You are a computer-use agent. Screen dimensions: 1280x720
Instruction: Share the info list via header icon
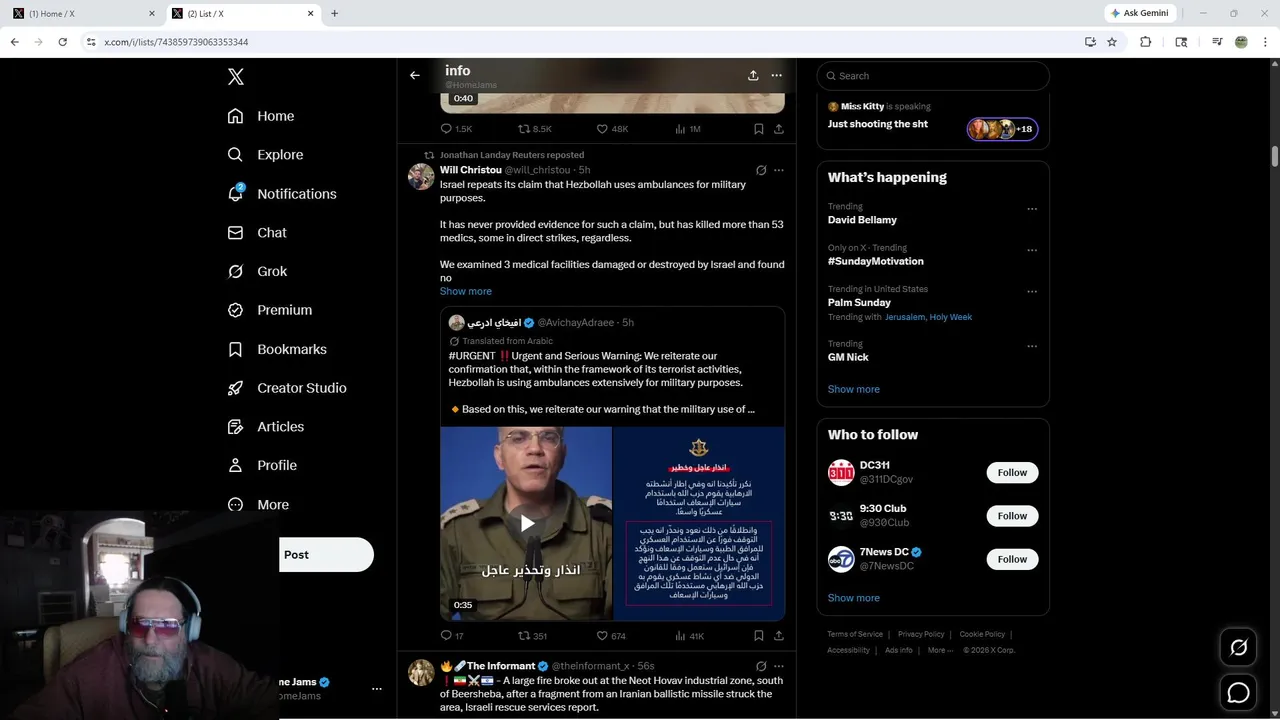[x=753, y=75]
